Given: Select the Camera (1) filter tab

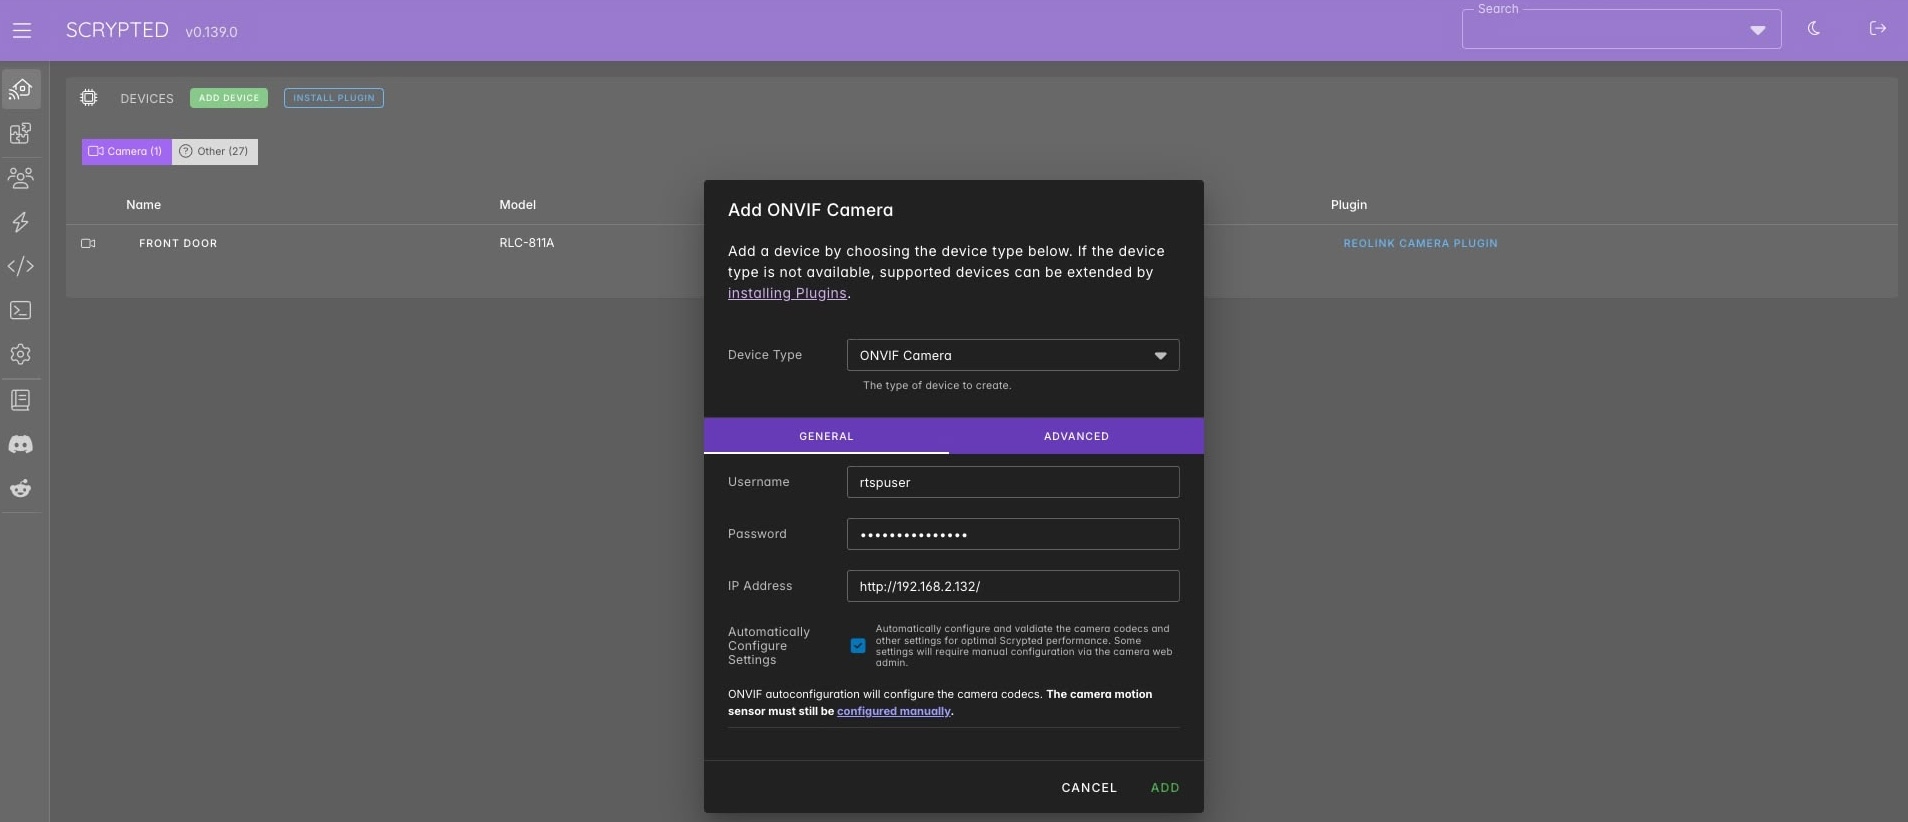Looking at the screenshot, I should coord(126,152).
